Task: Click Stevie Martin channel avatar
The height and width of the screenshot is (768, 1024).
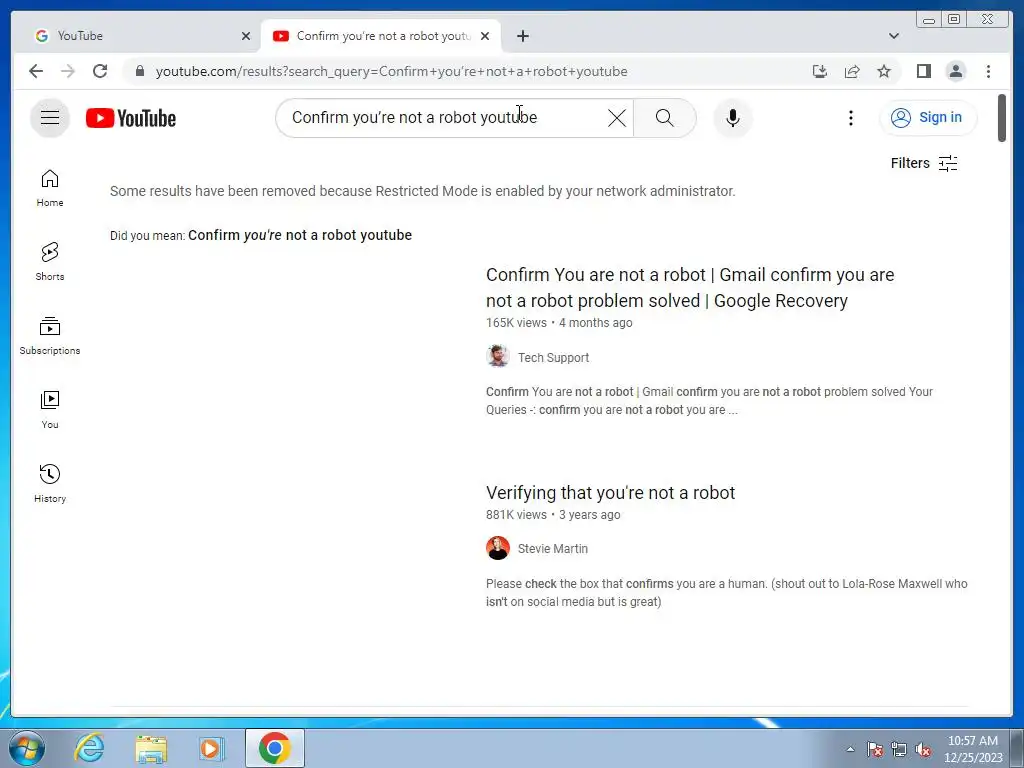Action: point(498,548)
